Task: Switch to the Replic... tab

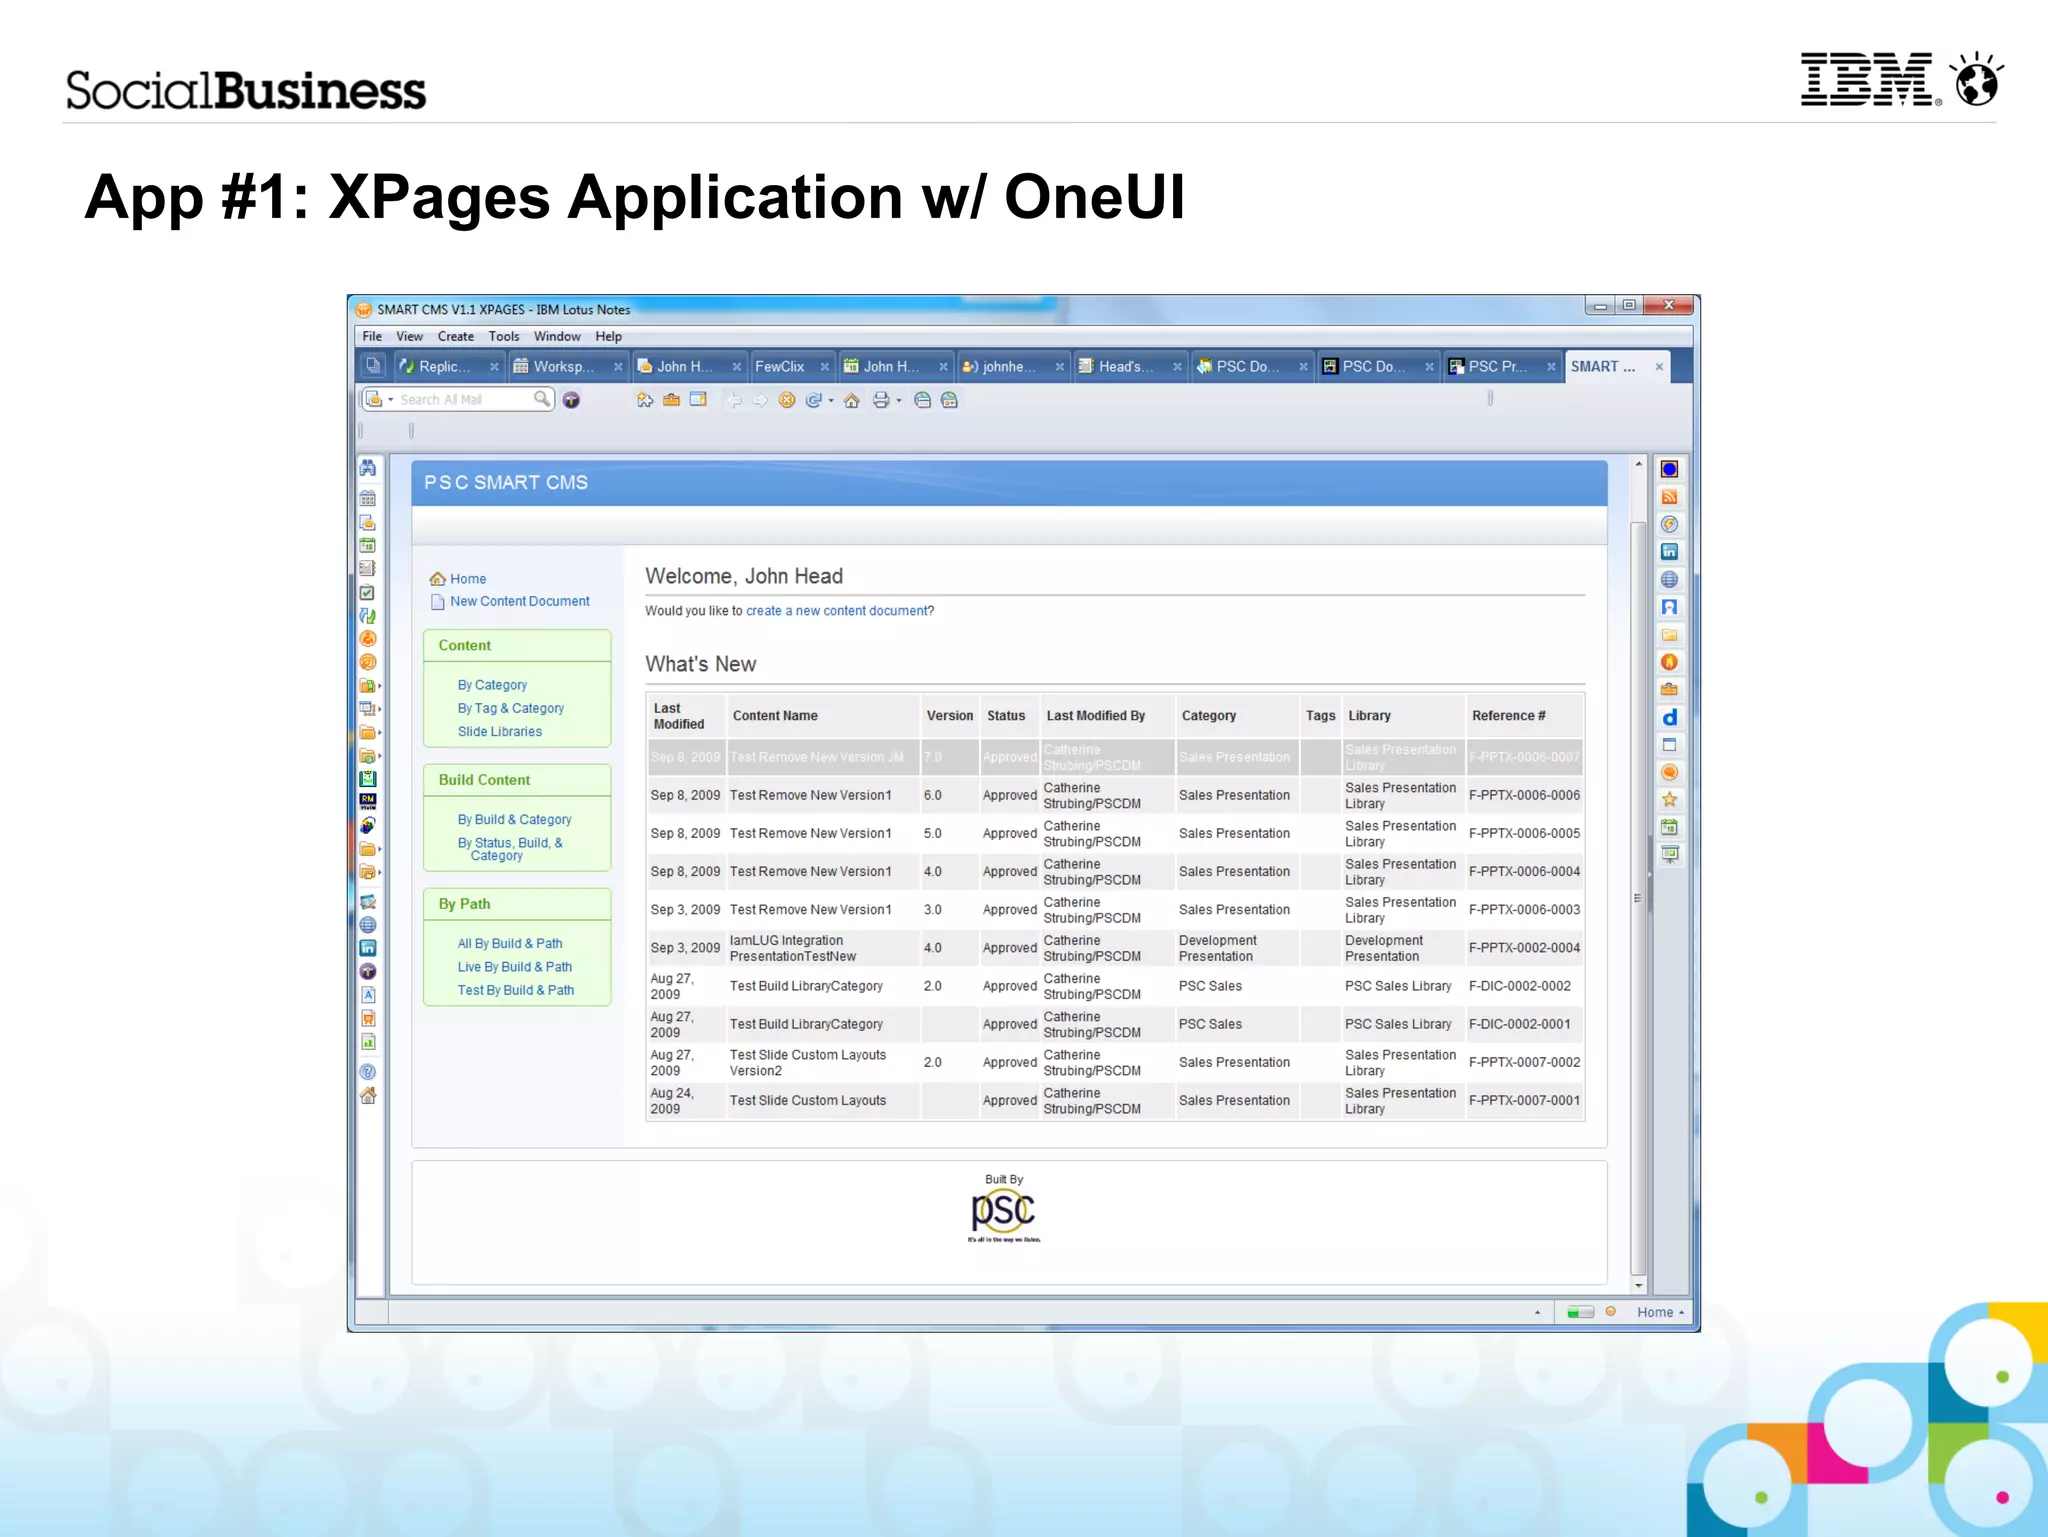Action: (x=448, y=366)
